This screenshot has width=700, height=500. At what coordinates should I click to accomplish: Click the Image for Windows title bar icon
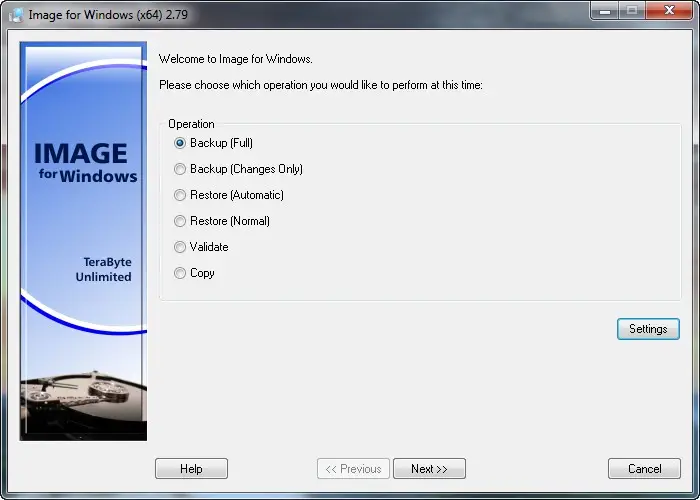point(17,15)
